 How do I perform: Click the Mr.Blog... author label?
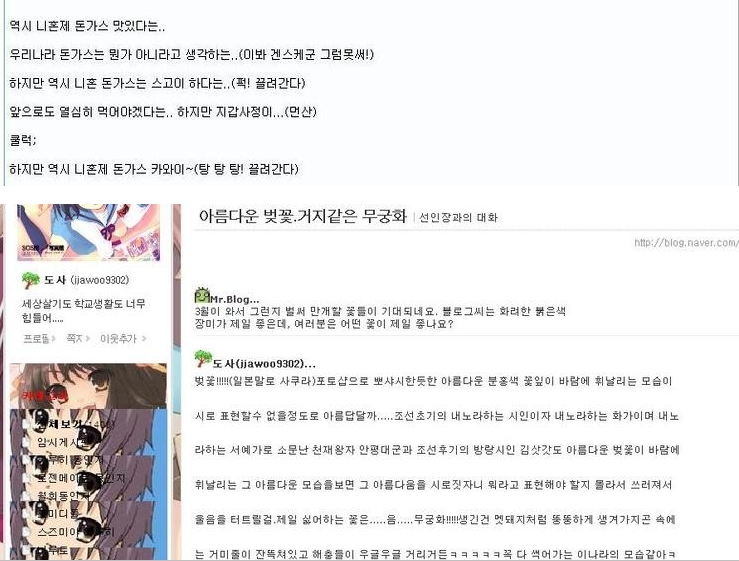click(234, 299)
